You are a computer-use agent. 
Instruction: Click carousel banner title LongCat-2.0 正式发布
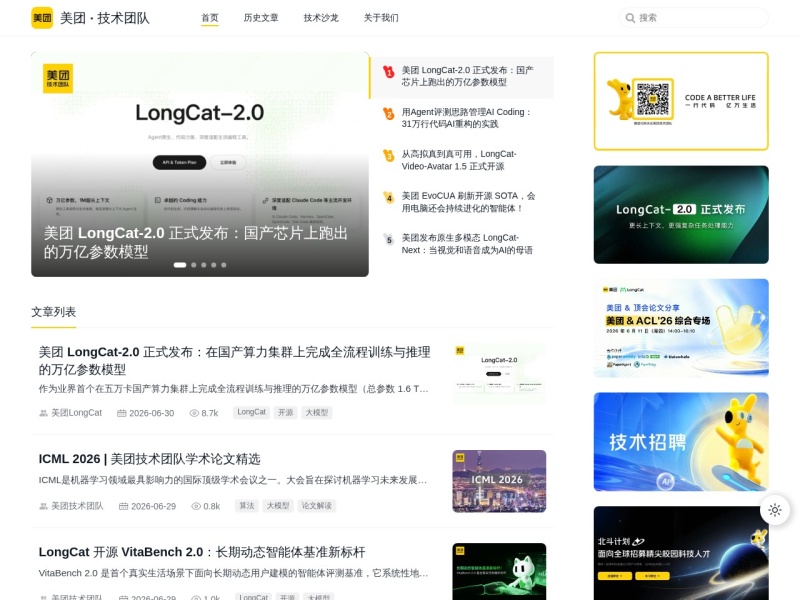[196, 242]
